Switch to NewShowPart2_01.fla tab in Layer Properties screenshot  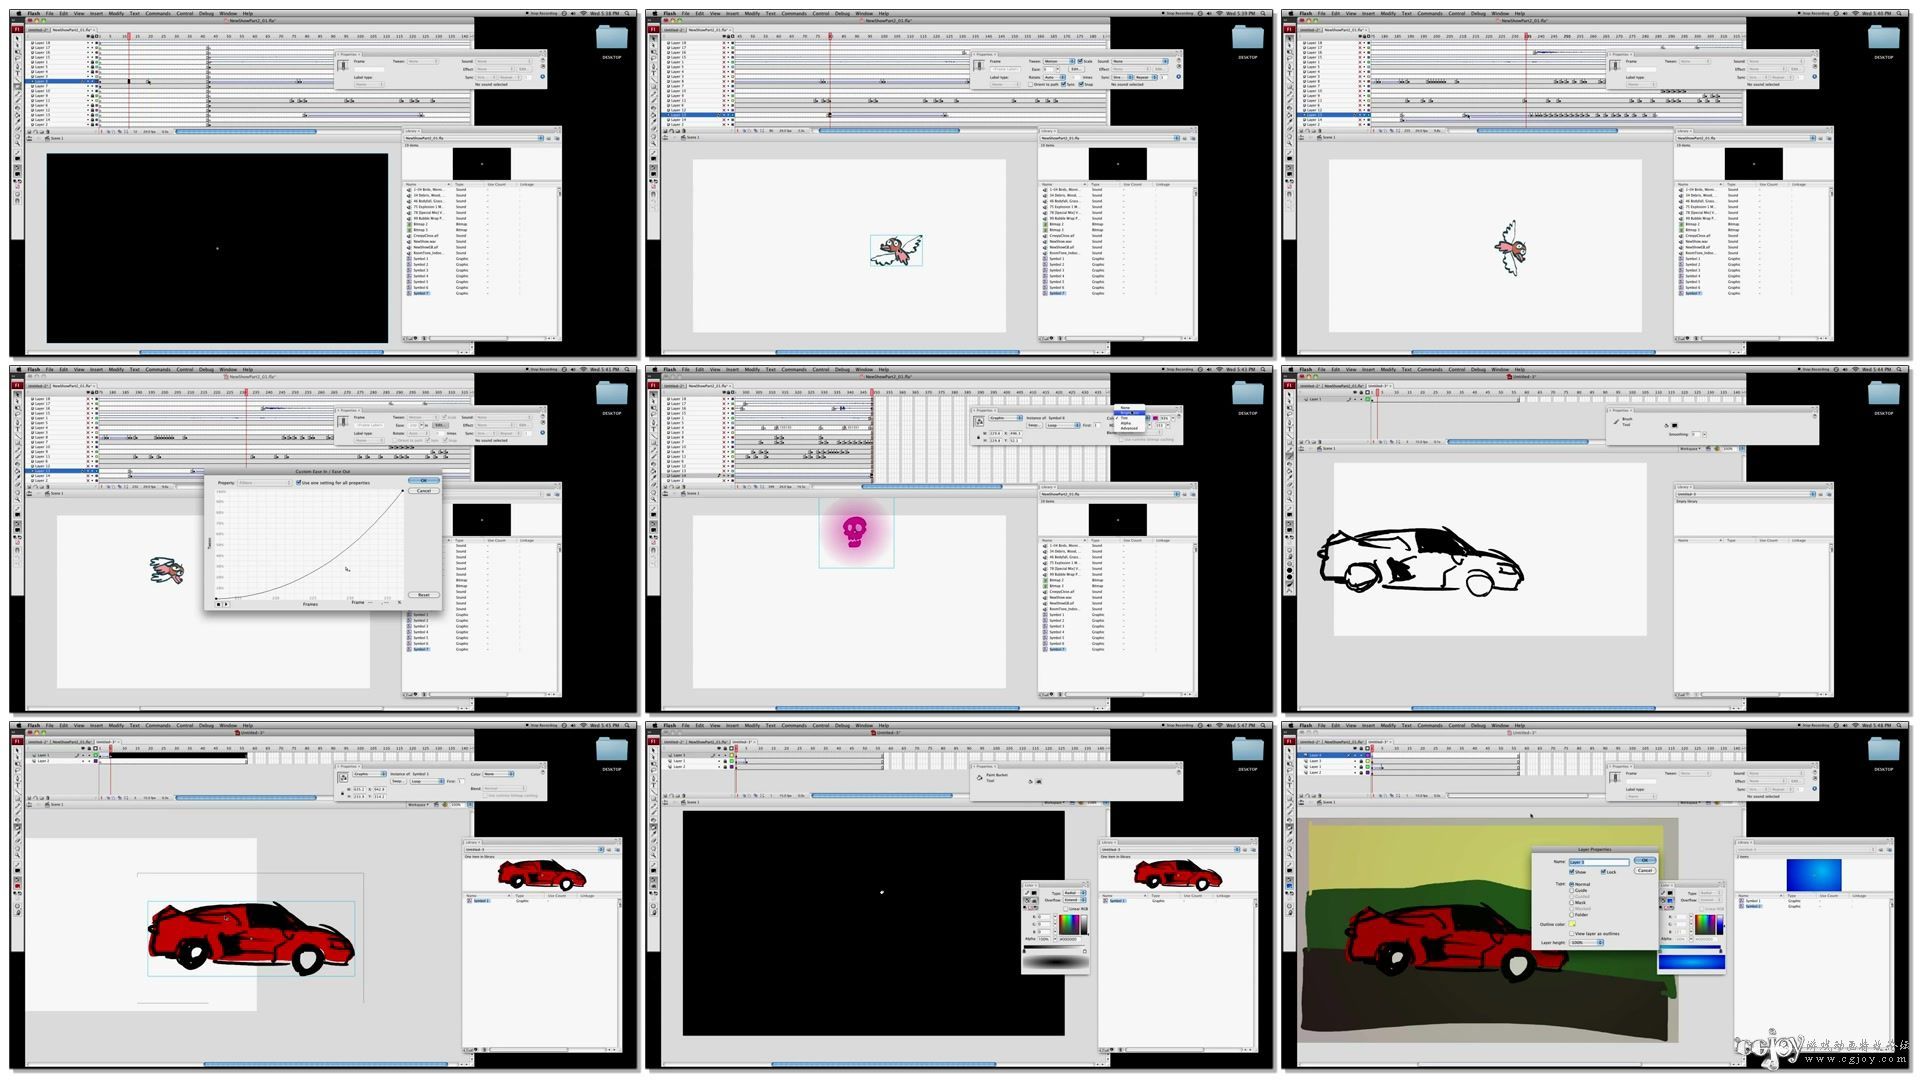pos(1344,742)
